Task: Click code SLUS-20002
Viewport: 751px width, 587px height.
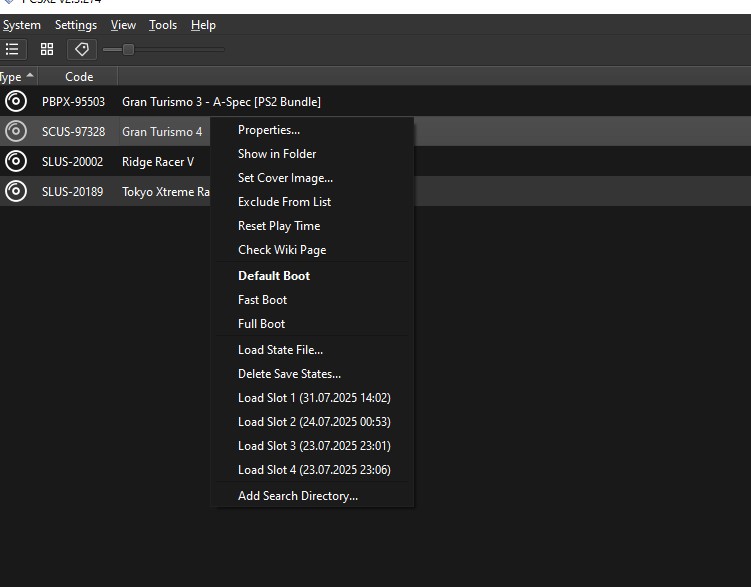Action: (72, 162)
